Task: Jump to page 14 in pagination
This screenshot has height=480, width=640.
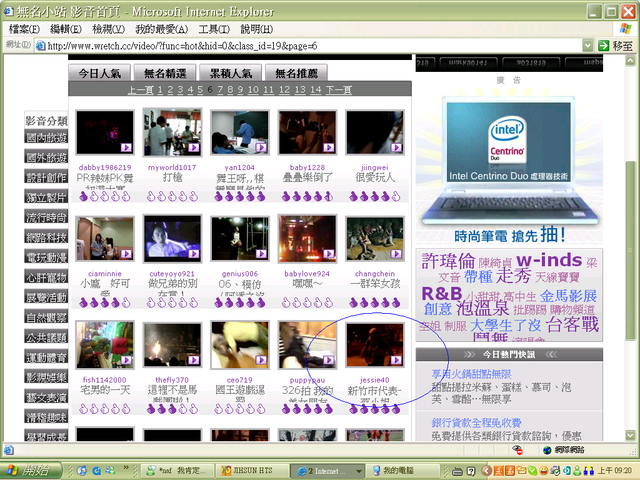Action: tap(316, 90)
